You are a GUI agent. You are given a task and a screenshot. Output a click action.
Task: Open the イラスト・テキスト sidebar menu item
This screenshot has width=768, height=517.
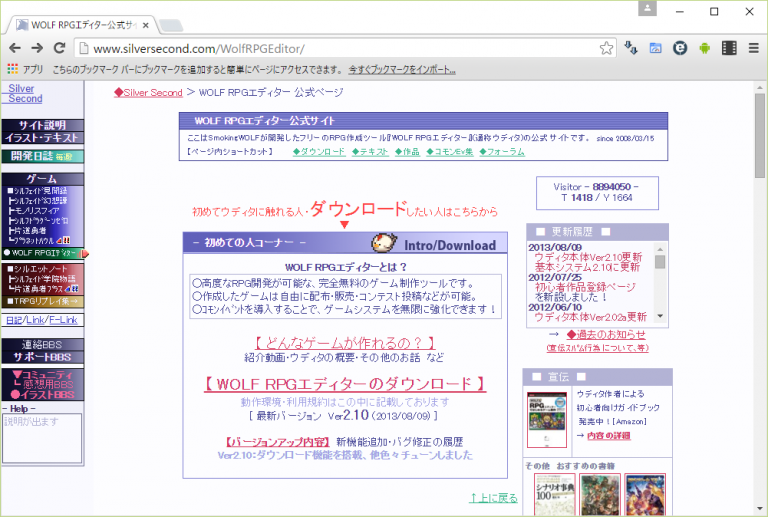click(42, 138)
